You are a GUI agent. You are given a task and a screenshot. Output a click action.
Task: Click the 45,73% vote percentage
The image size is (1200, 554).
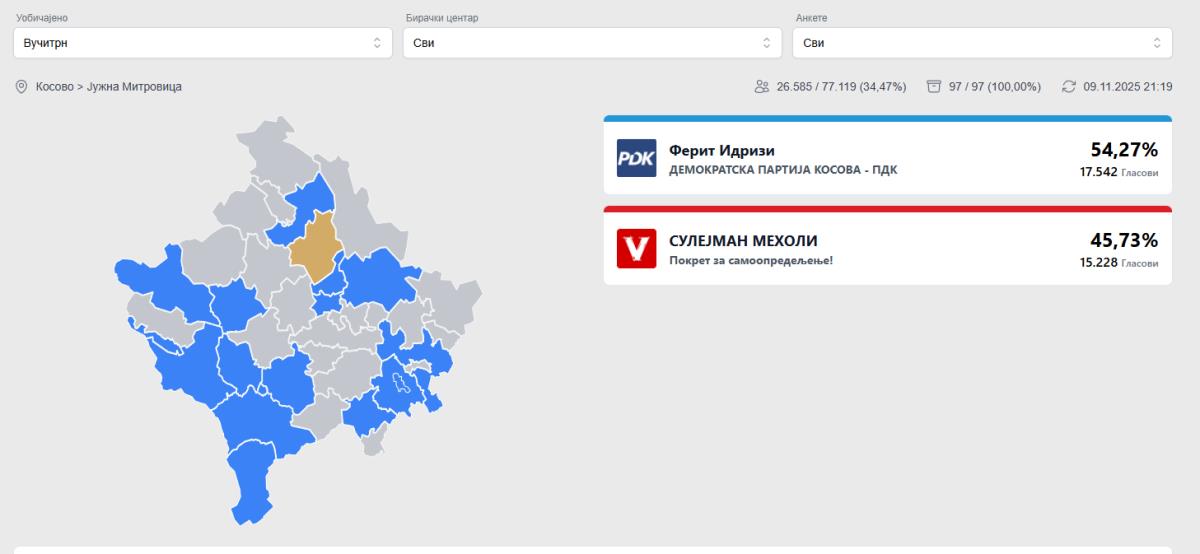[x=1123, y=240]
